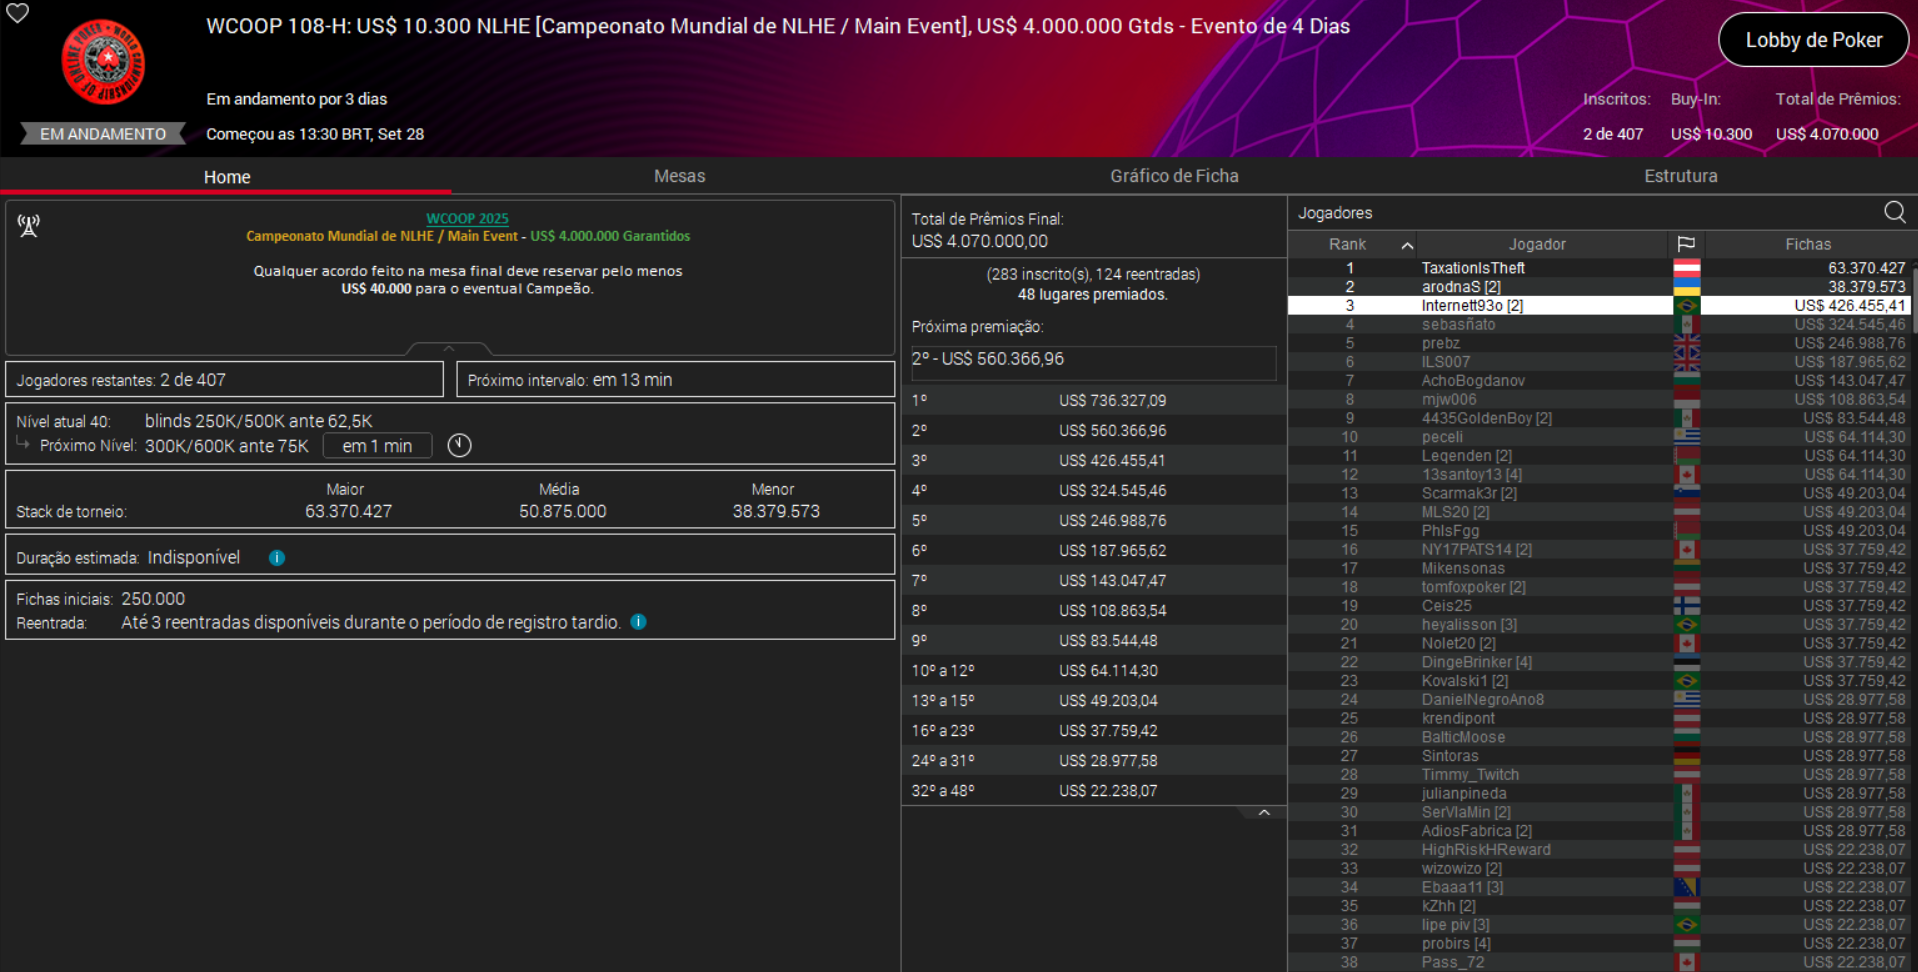This screenshot has height=972, width=1918.
Task: Toggle Rank column sort arrow
Action: (1407, 245)
